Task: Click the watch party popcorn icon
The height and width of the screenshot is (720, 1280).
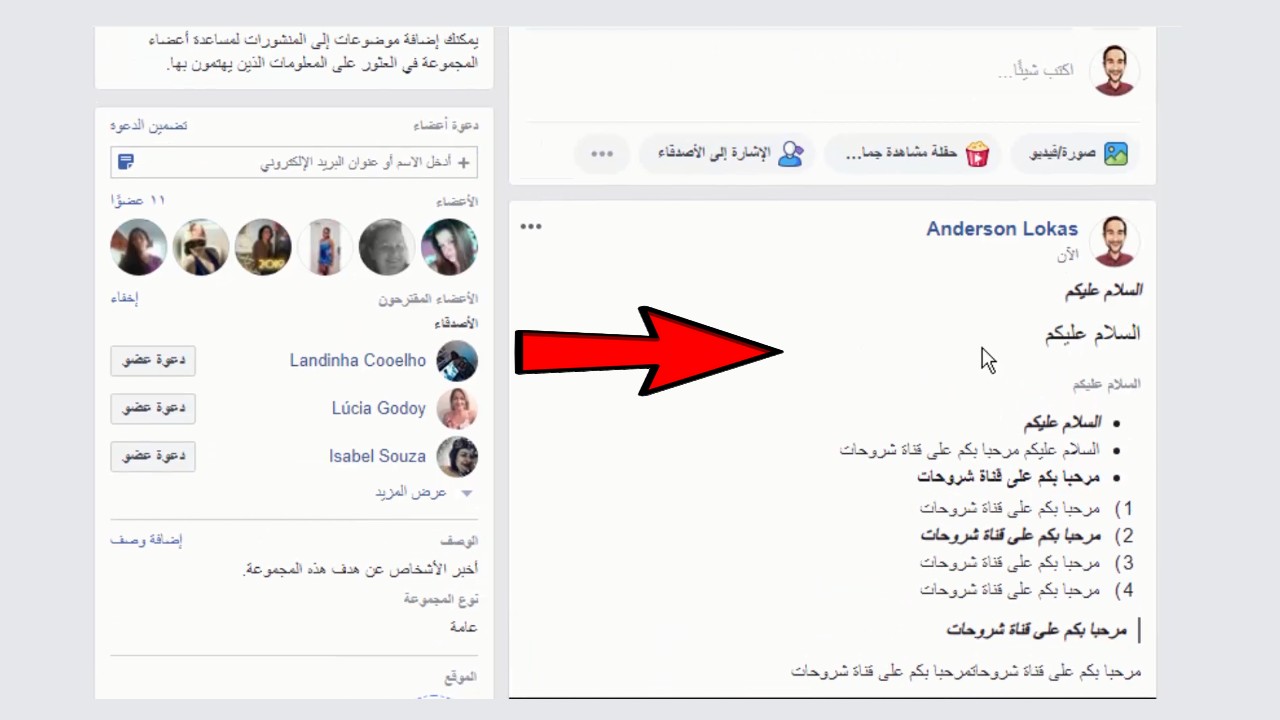Action: coord(977,153)
